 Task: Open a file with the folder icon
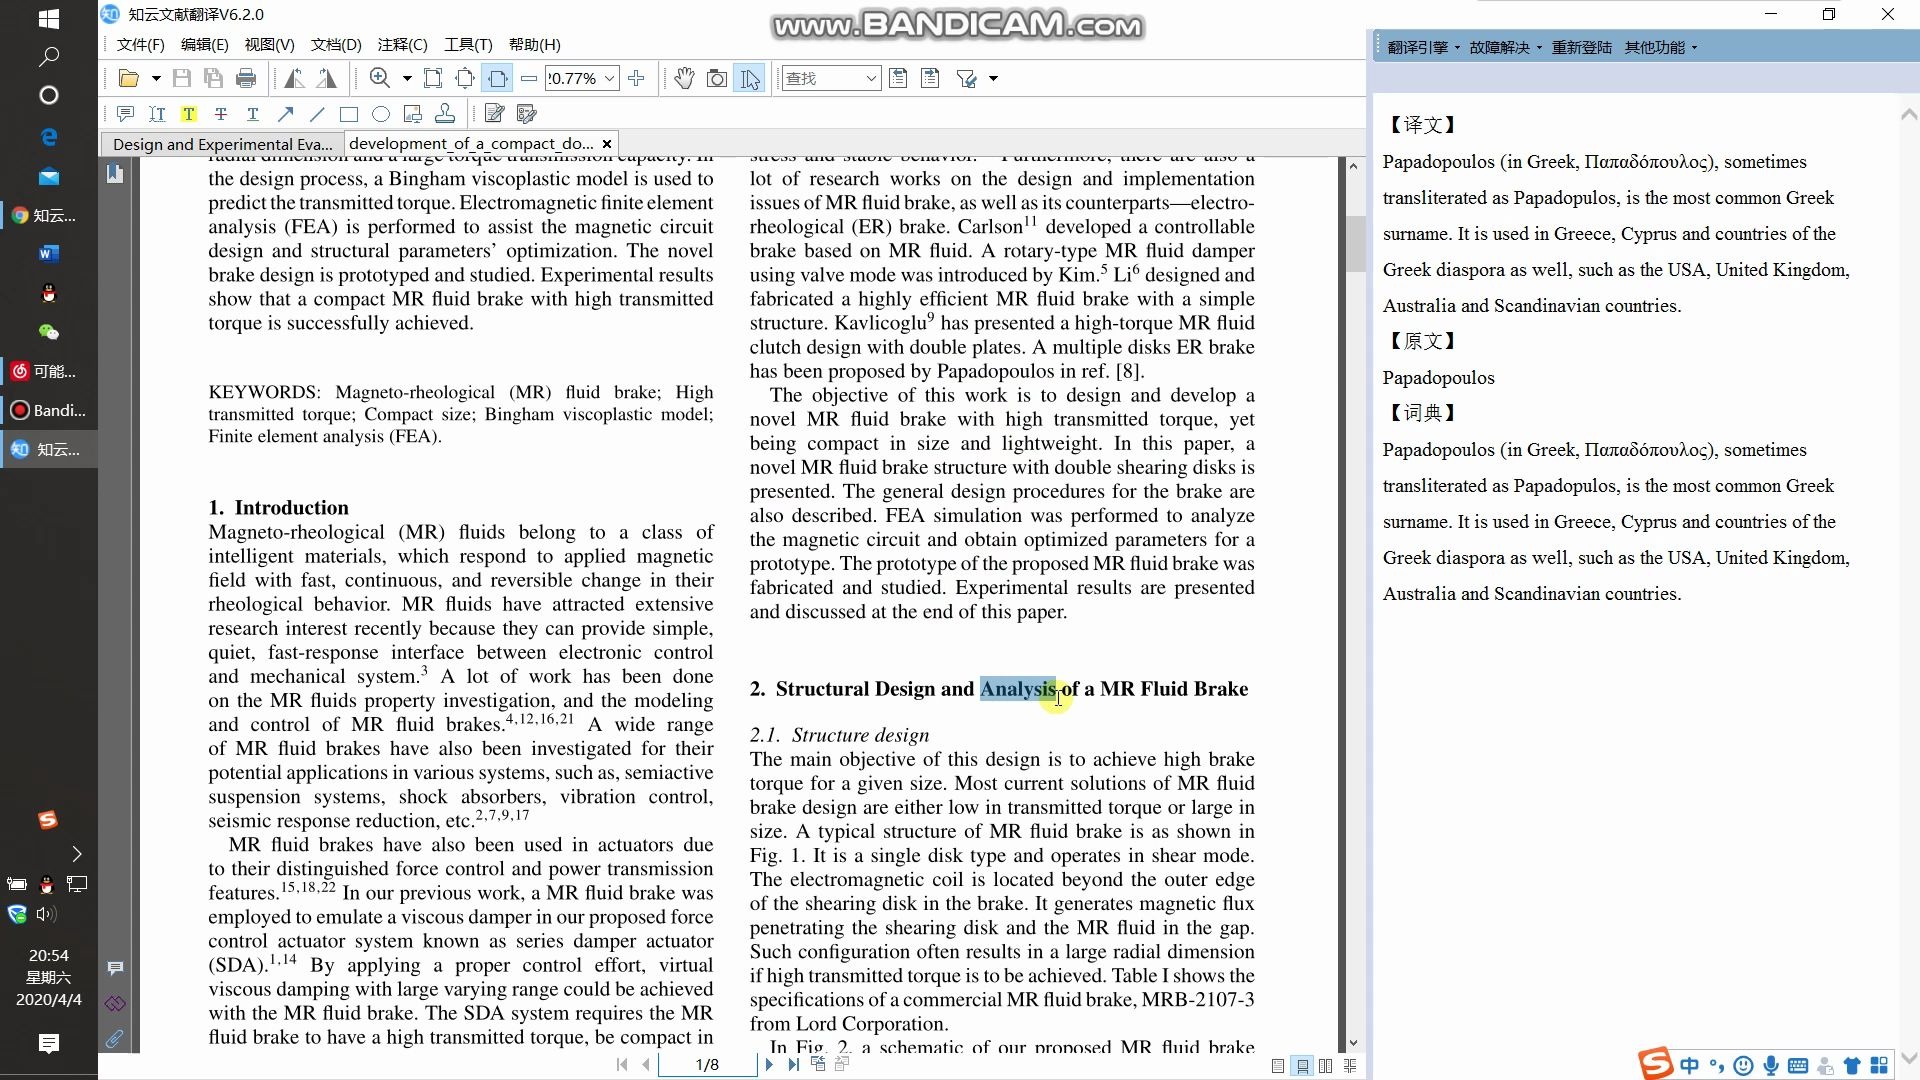(x=129, y=78)
